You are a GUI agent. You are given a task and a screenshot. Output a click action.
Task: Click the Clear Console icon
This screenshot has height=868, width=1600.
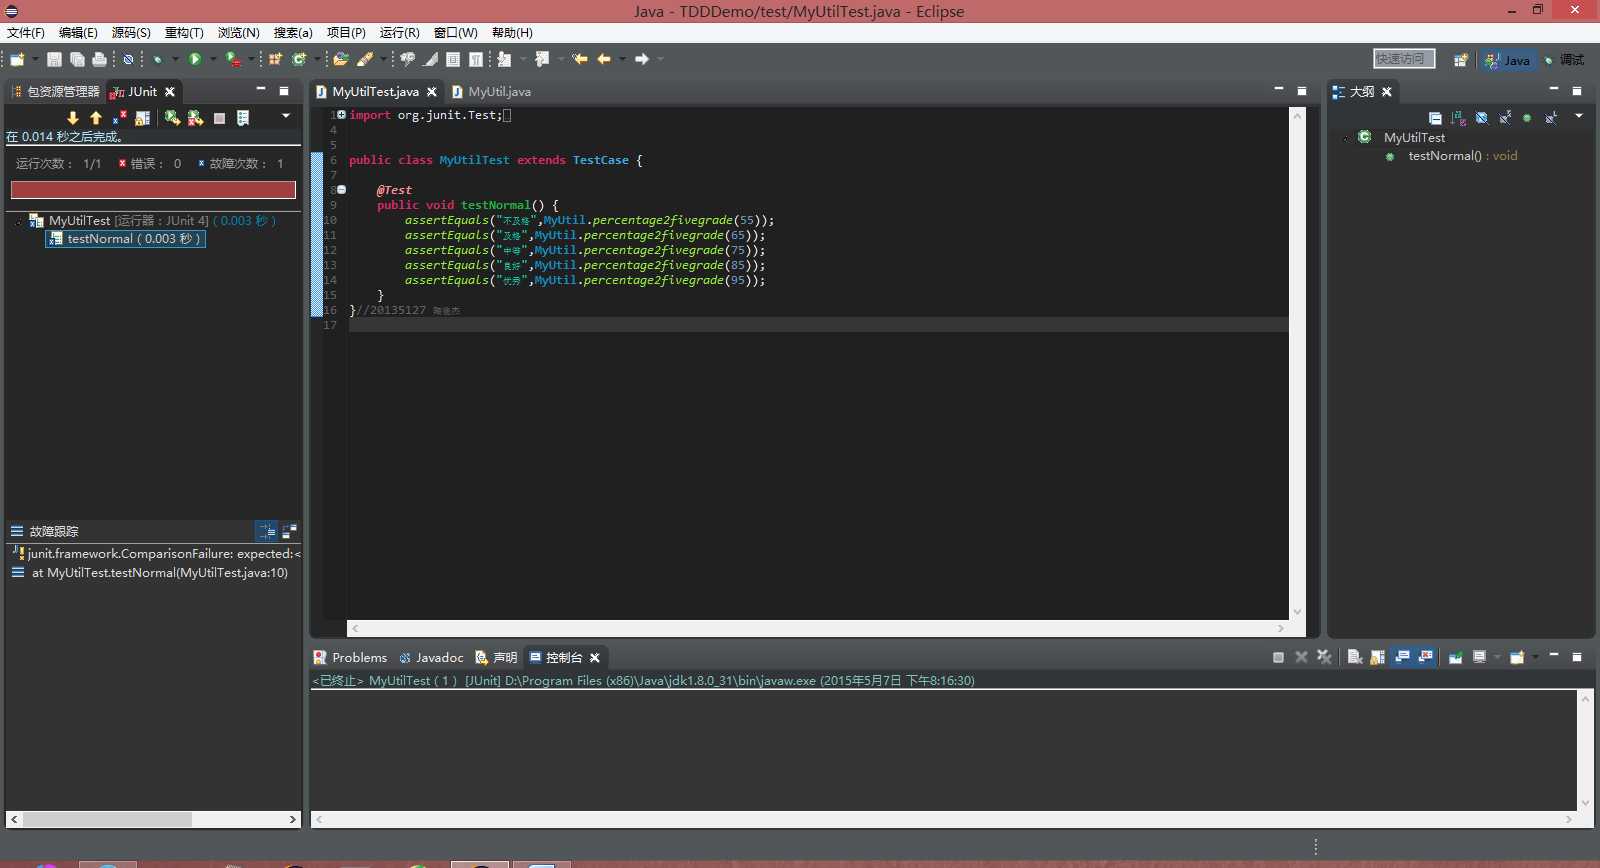[1355, 657]
